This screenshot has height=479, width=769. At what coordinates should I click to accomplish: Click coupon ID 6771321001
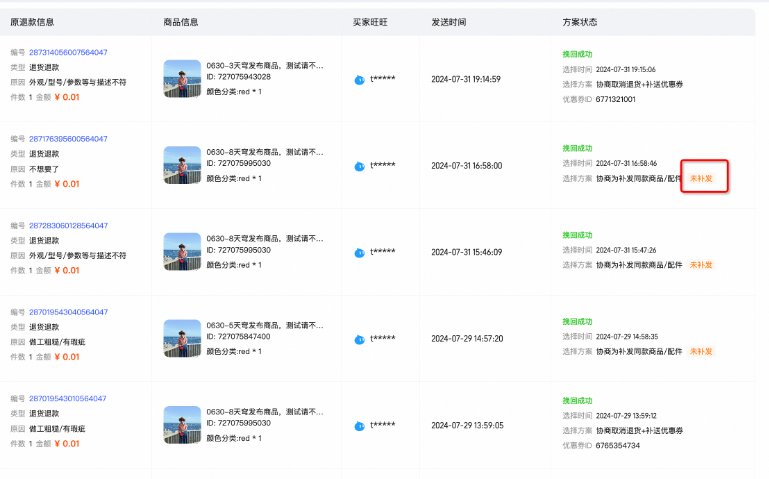point(615,100)
